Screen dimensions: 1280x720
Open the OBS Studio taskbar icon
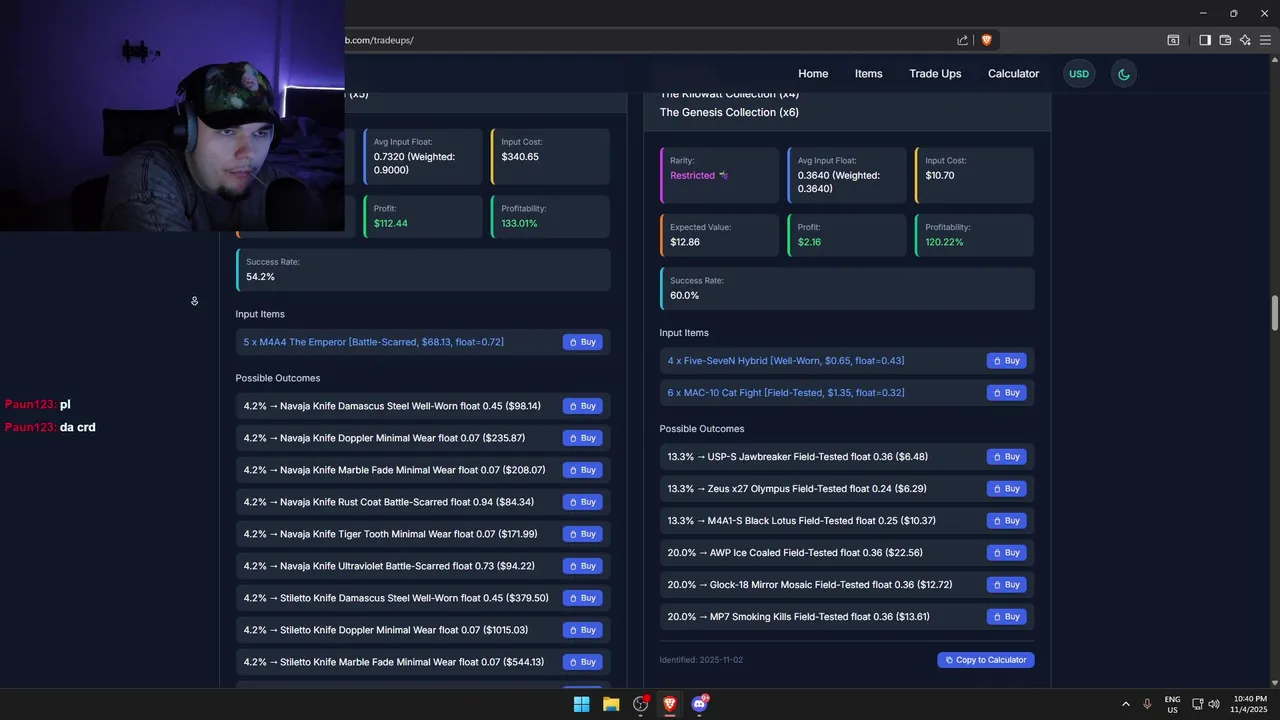641,704
